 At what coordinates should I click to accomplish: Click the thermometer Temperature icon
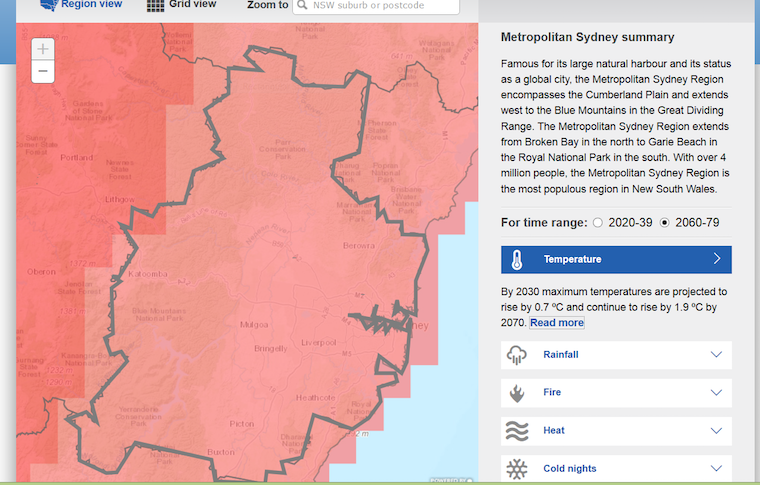click(516, 260)
